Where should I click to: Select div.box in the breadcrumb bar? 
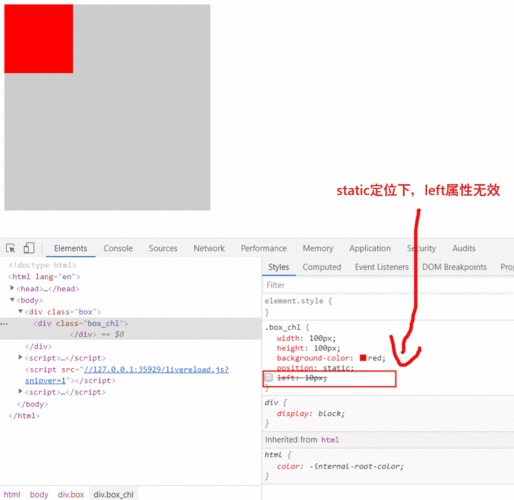click(71, 495)
